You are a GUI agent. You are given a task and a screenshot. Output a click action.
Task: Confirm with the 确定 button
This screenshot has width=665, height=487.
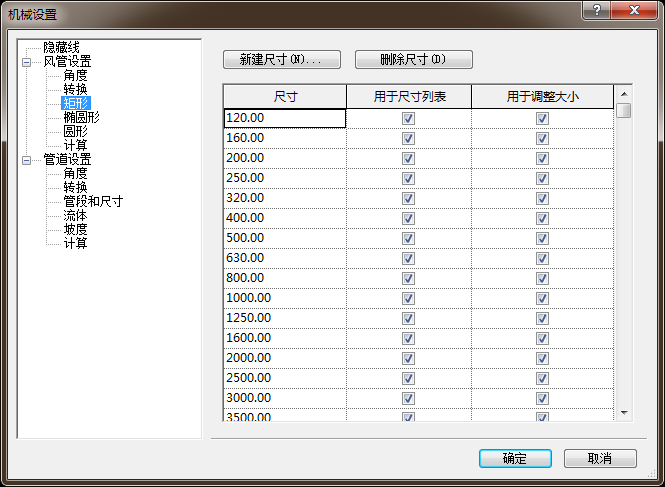[515, 459]
